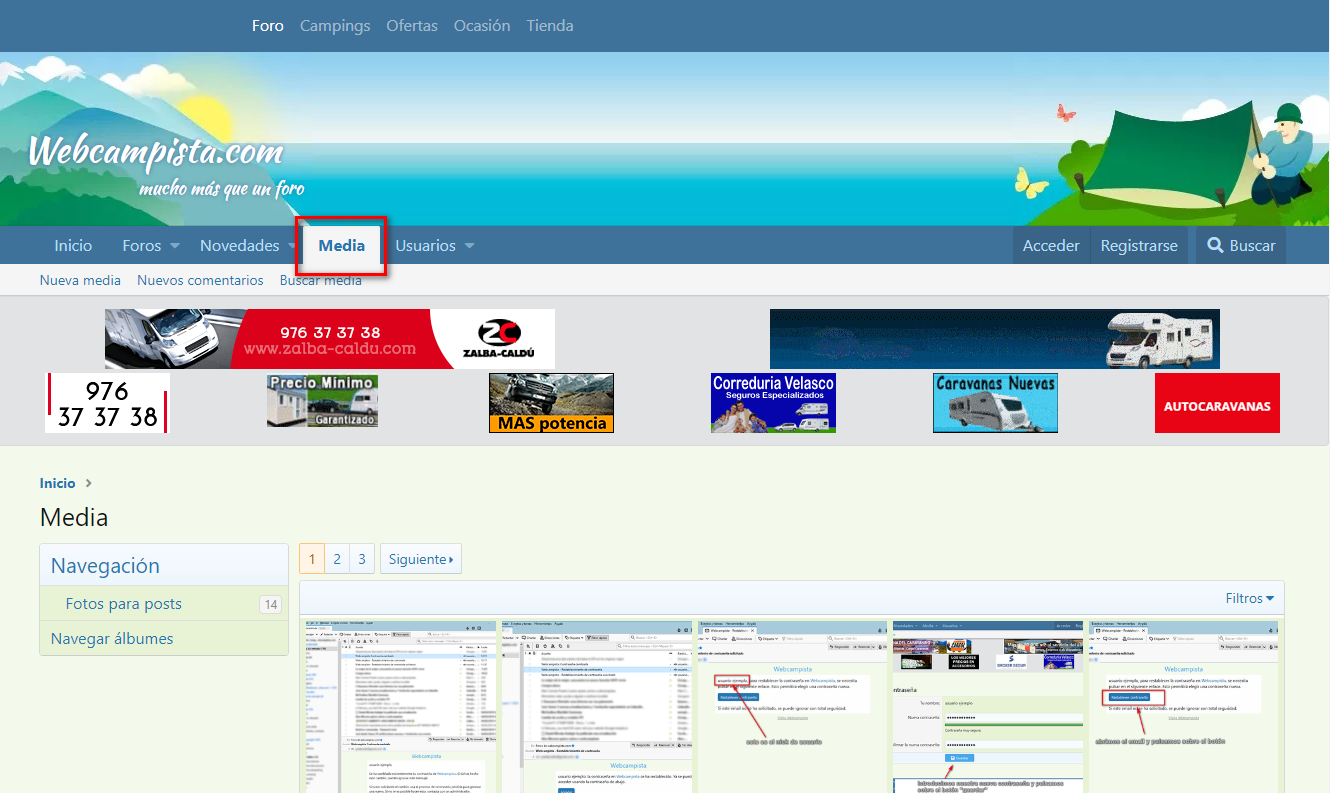Click the Registrarse button
1330x793 pixels.
pyautogui.click(x=1139, y=246)
